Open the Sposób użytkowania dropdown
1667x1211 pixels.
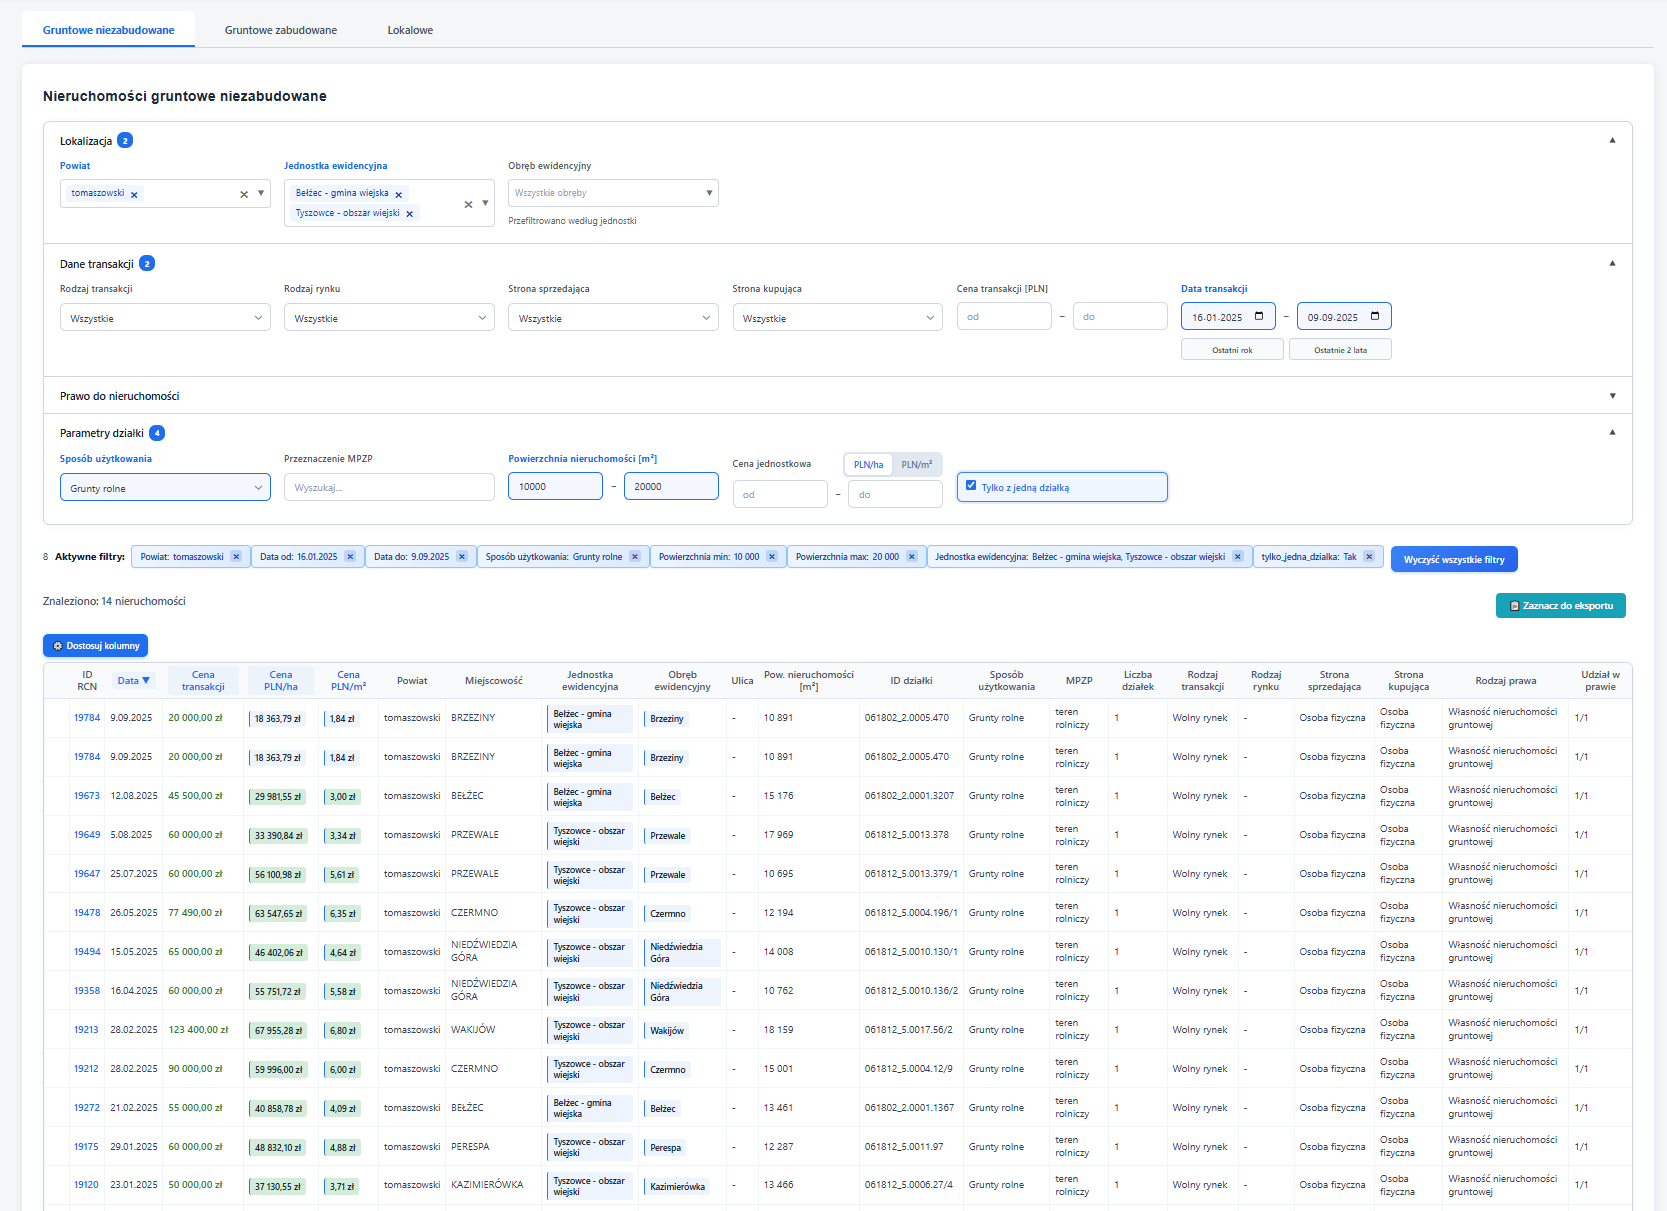(165, 488)
